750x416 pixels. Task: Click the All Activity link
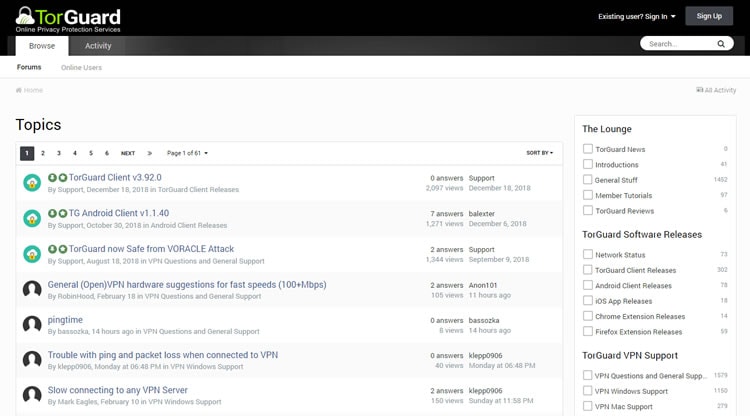point(716,90)
